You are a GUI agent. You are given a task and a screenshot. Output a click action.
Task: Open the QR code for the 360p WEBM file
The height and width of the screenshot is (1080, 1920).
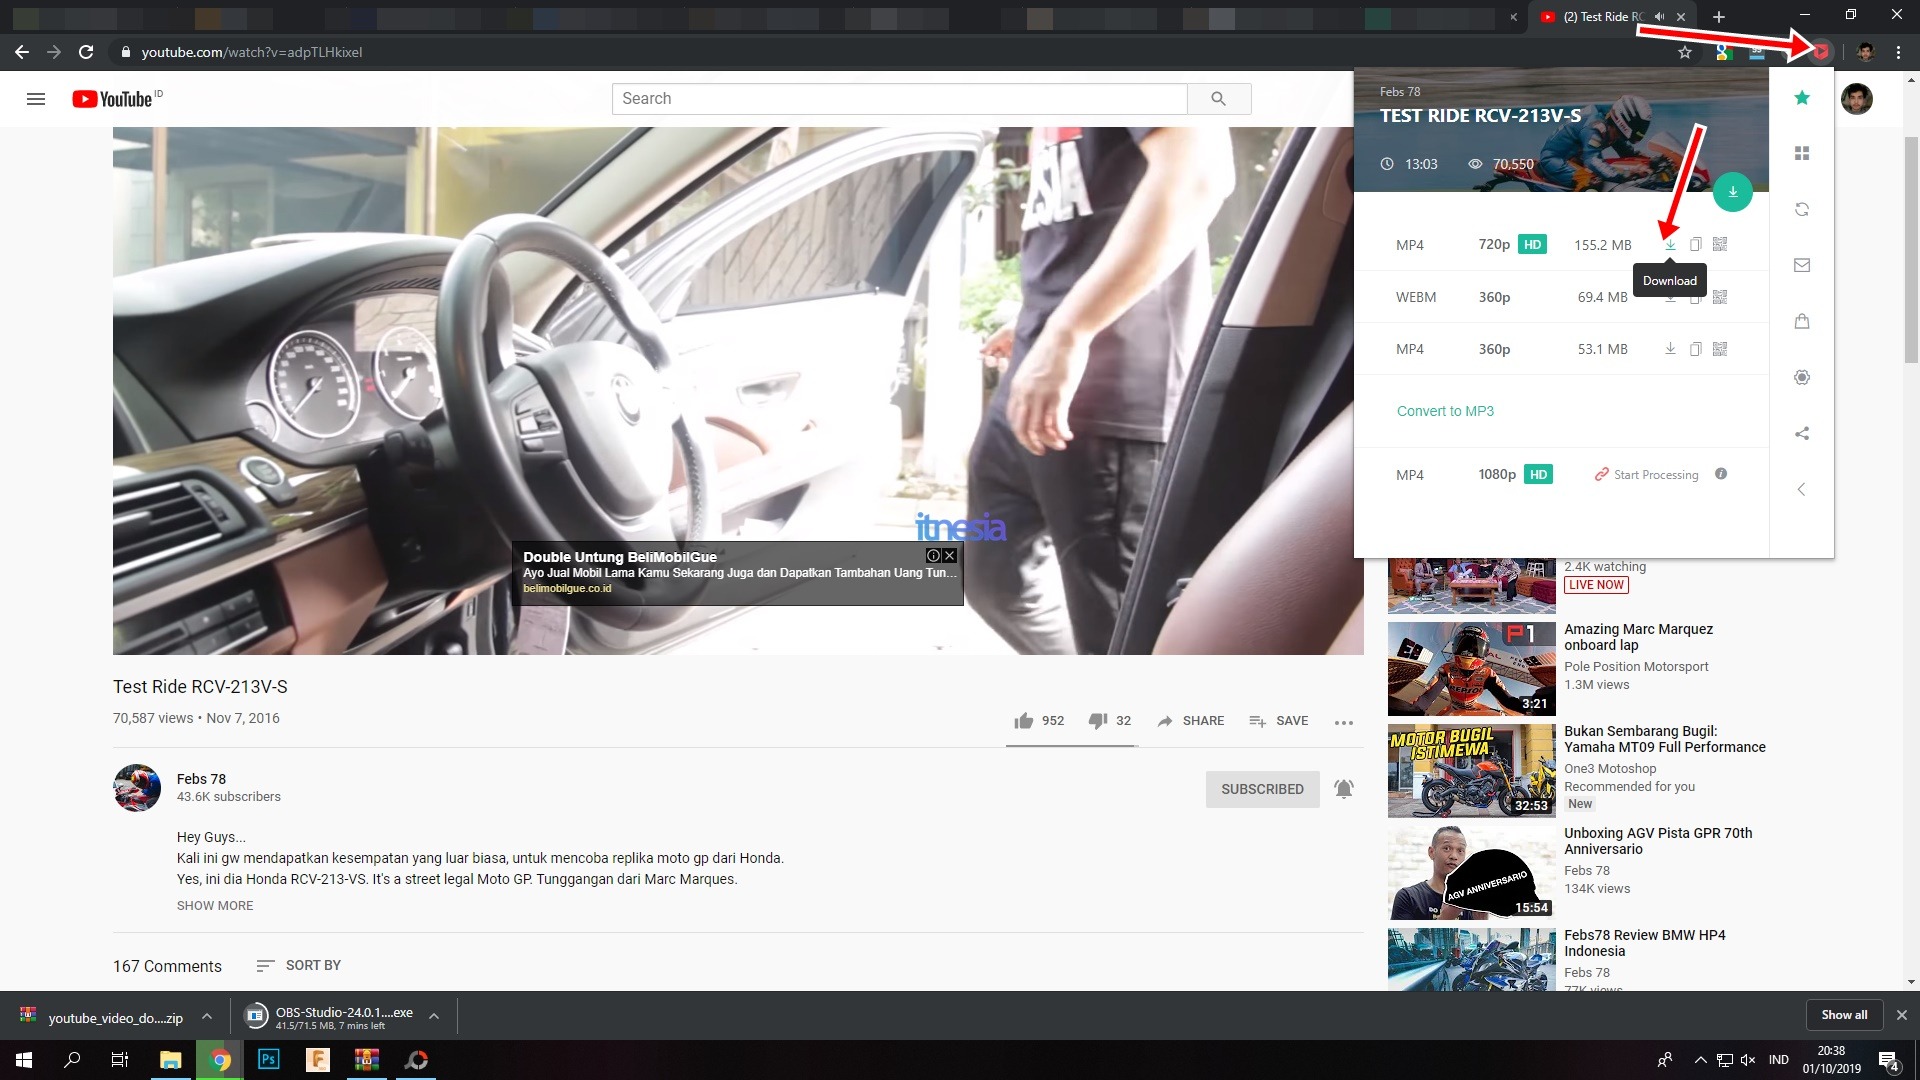point(1721,296)
